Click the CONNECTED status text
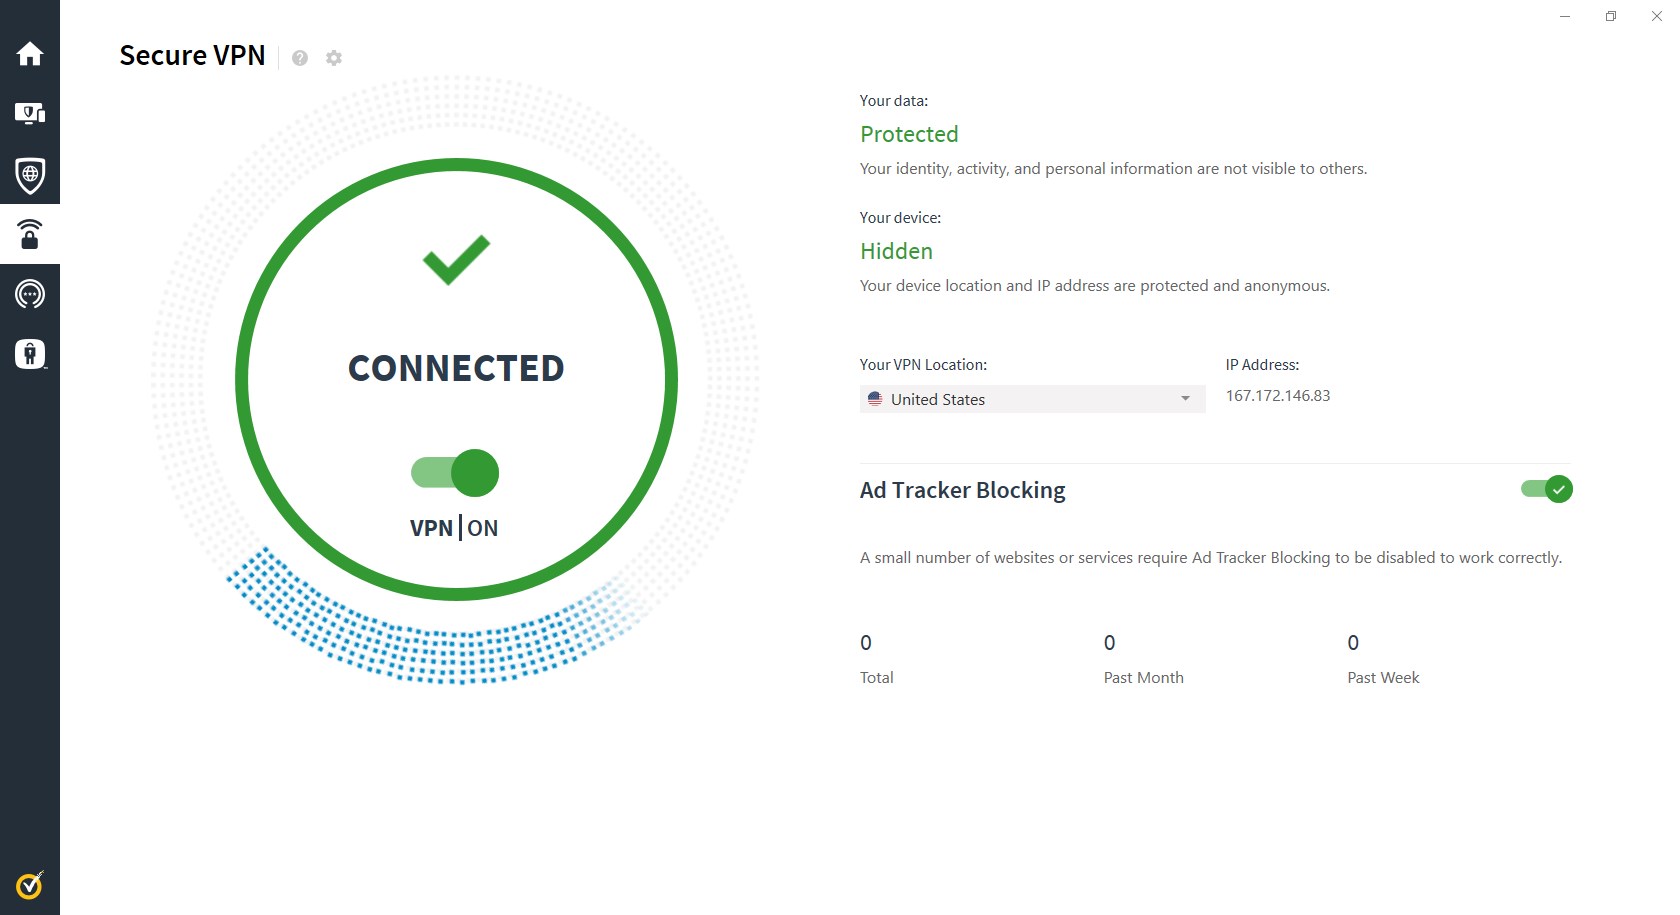The height and width of the screenshot is (915, 1680). click(456, 368)
